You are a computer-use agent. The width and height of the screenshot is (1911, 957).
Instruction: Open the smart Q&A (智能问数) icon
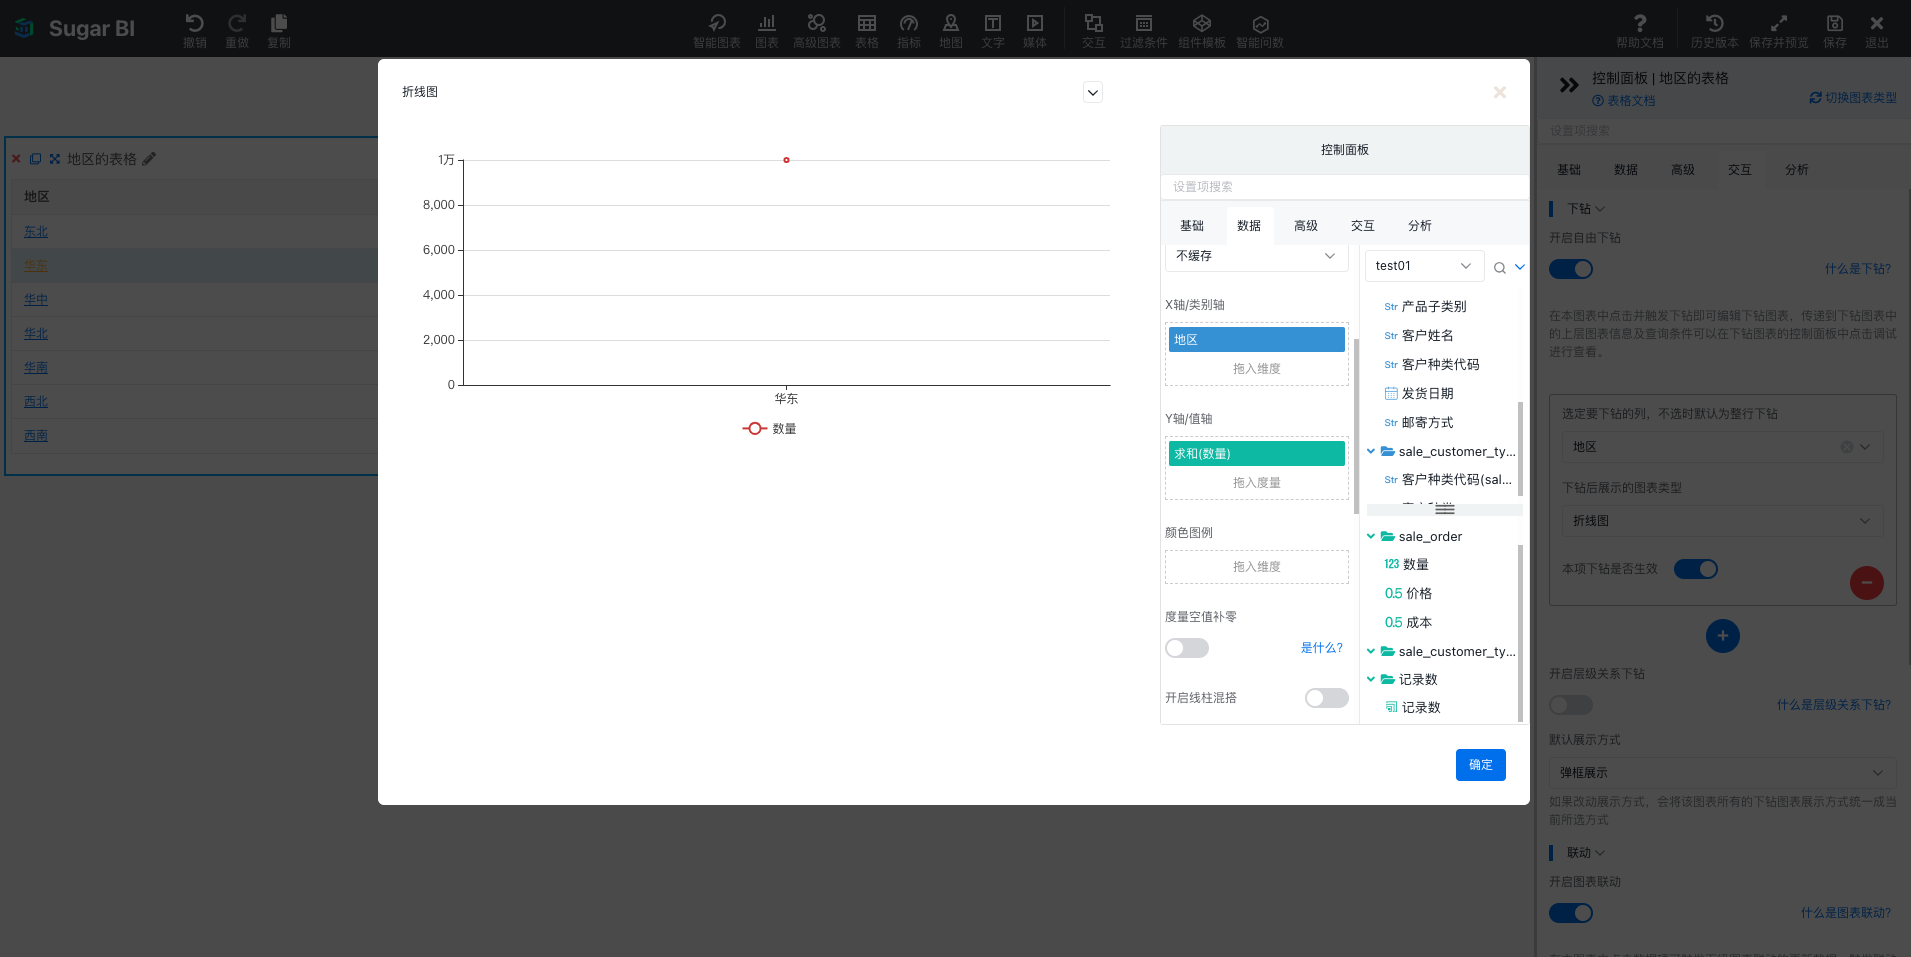[x=1260, y=23]
